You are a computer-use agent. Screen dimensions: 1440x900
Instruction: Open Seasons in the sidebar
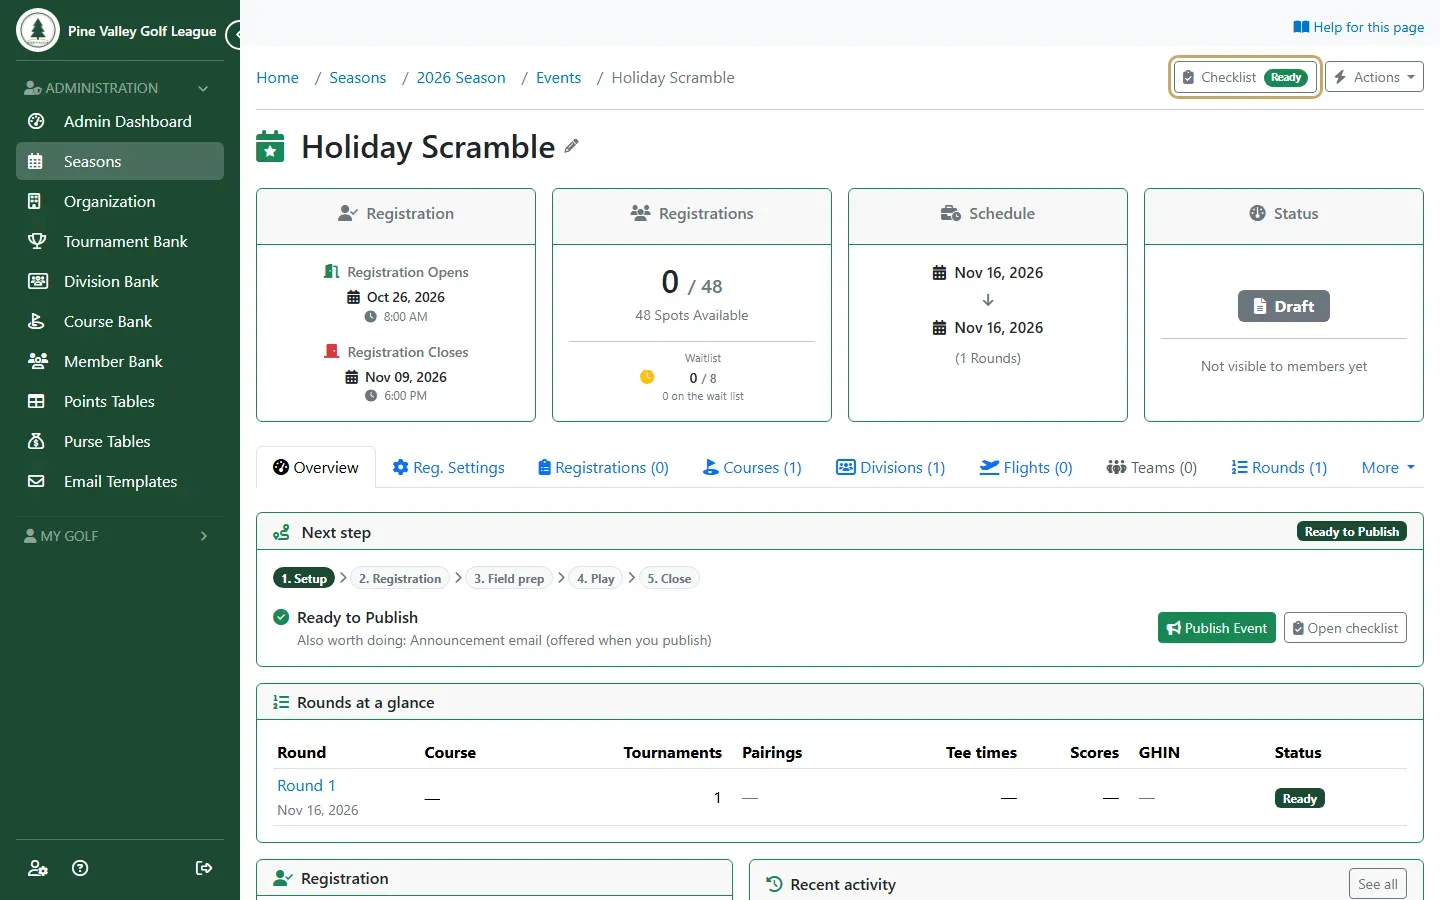click(120, 161)
